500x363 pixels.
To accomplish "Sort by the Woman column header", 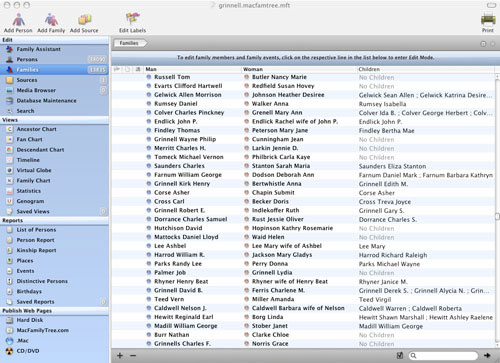I will click(x=299, y=69).
